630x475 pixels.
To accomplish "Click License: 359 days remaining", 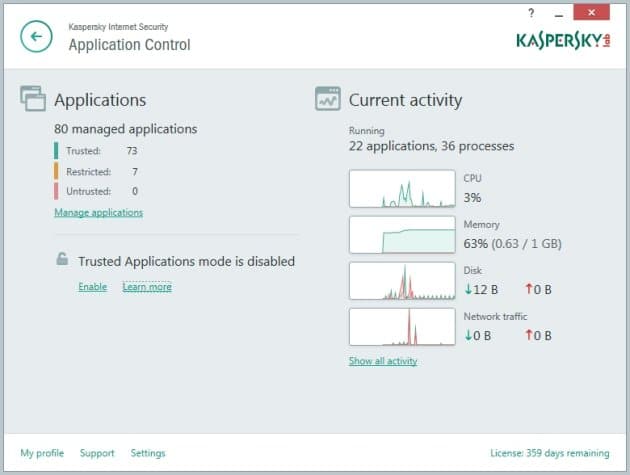I will tap(550, 453).
